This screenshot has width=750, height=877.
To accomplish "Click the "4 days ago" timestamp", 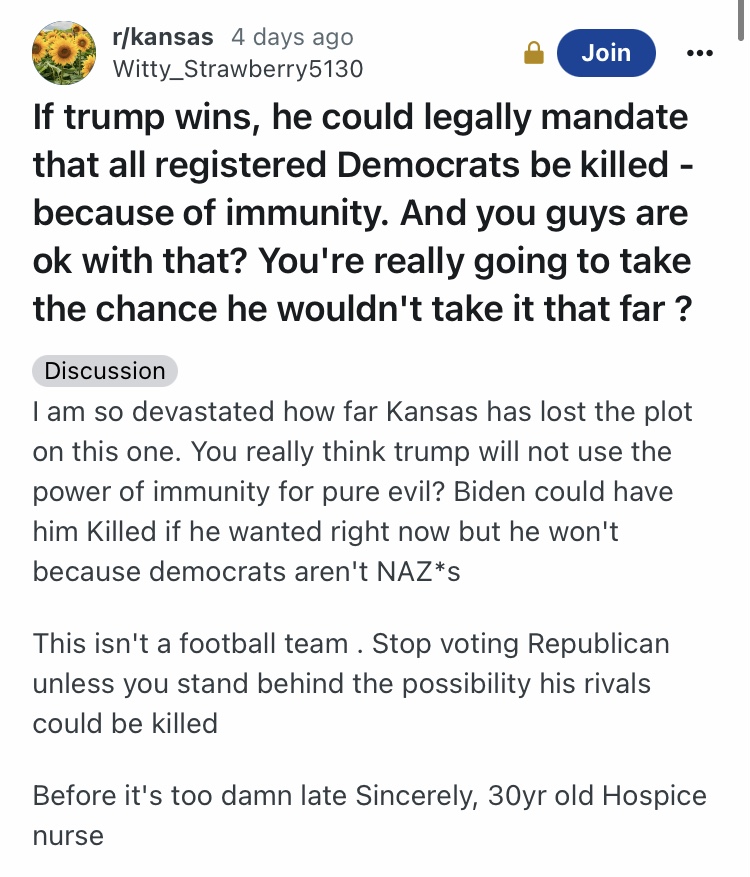I will [x=292, y=37].
